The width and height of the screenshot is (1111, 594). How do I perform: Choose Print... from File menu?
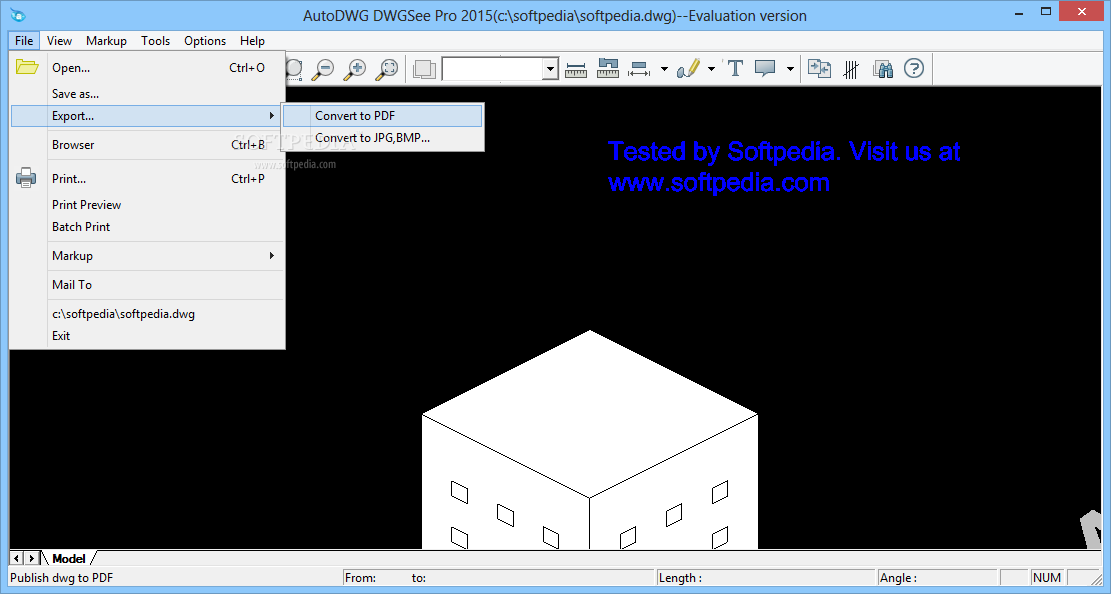147,179
